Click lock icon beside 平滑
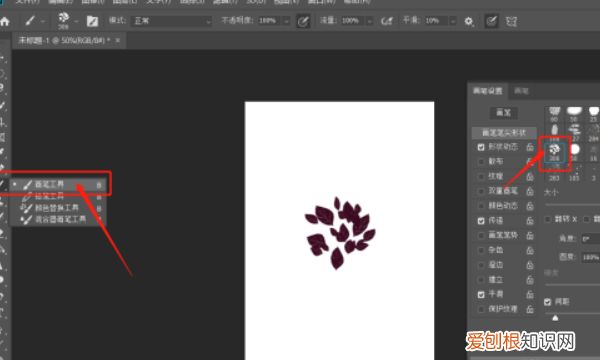The image size is (600, 360). [530, 294]
